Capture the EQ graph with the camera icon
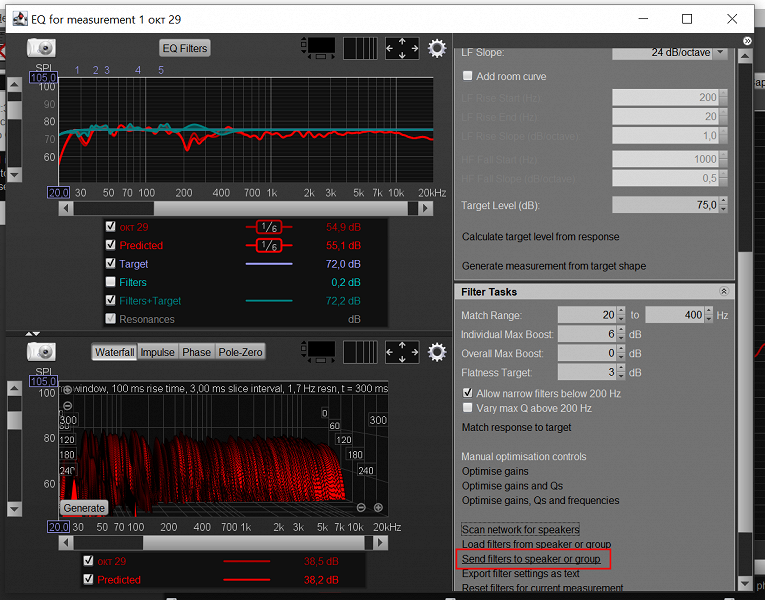The image size is (765, 600). pos(41,48)
